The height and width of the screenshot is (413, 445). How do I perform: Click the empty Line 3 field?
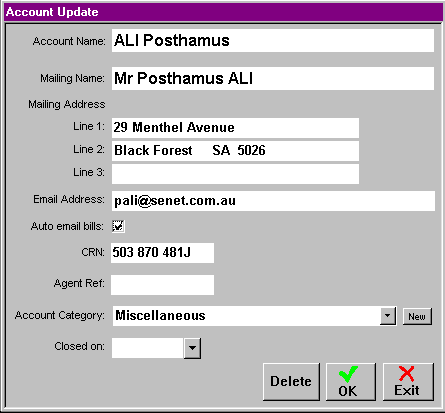pyautogui.click(x=235, y=174)
